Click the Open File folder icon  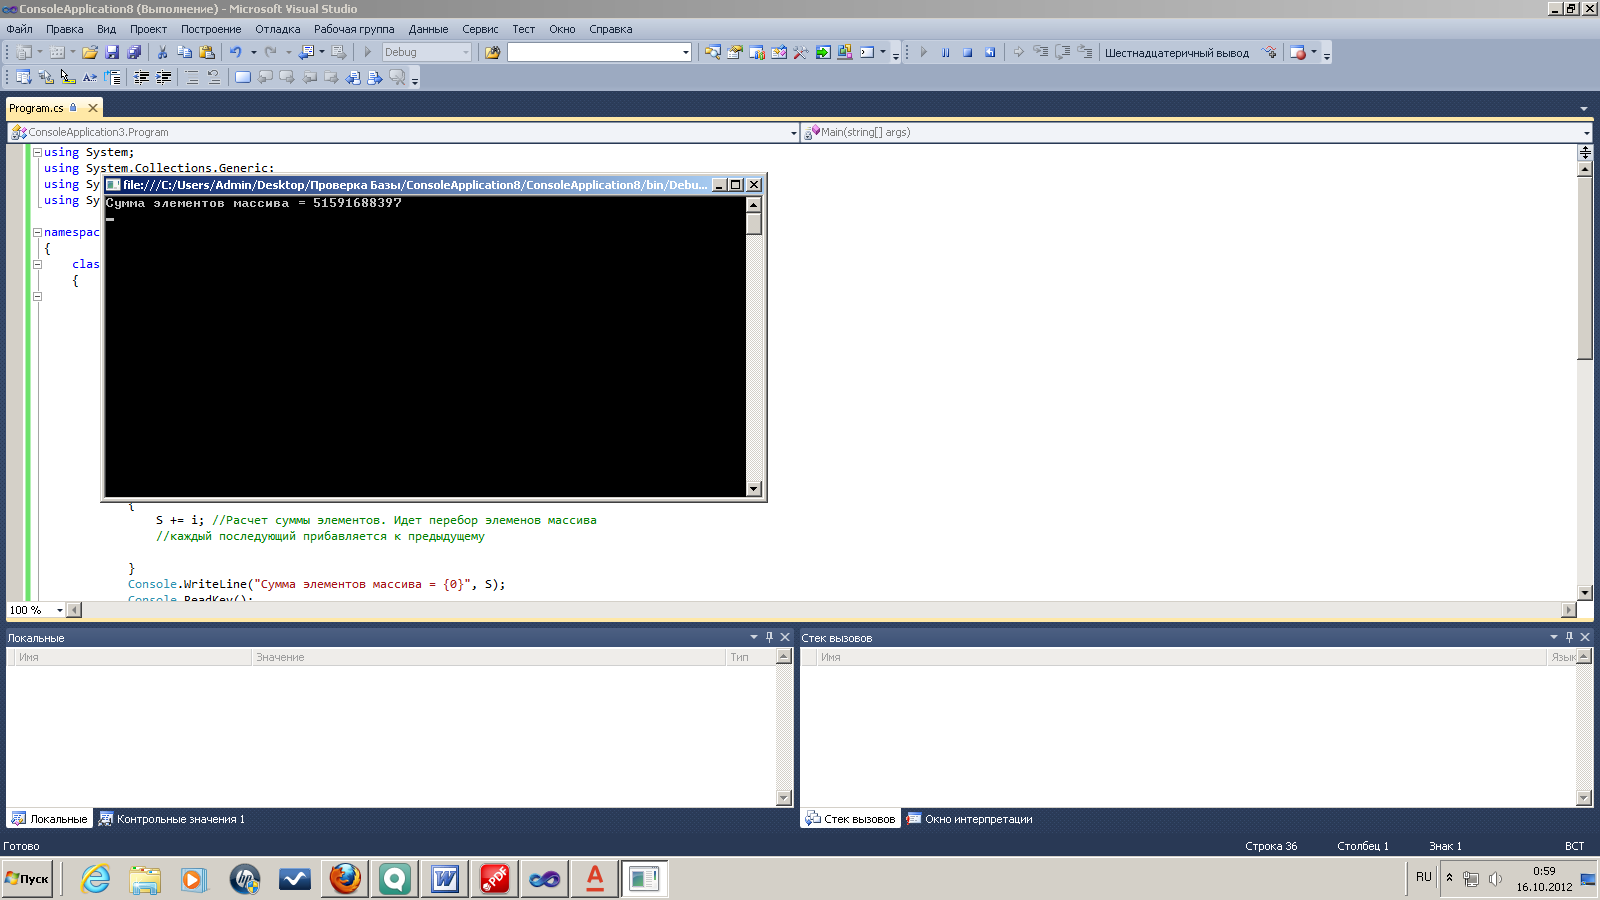[x=90, y=52]
